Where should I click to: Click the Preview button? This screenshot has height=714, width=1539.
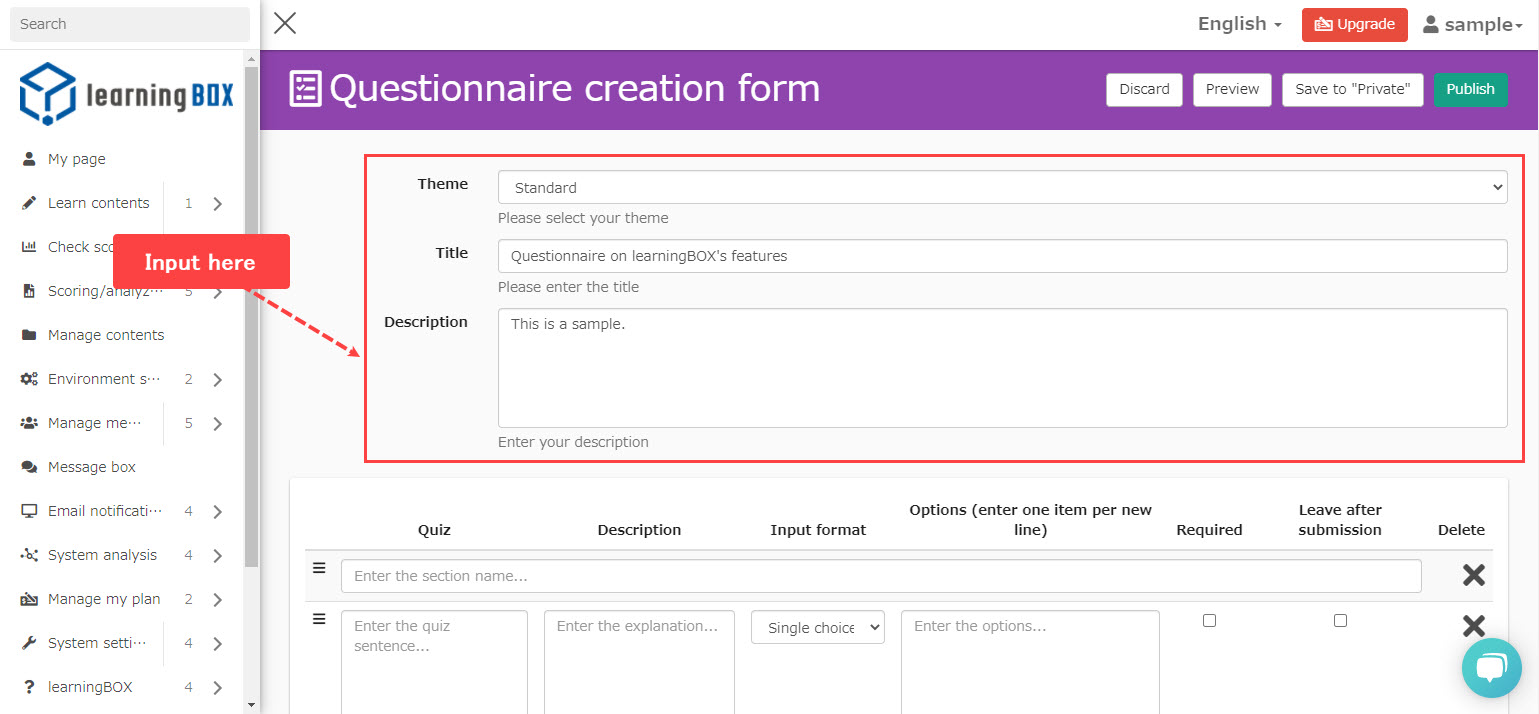coord(1232,89)
